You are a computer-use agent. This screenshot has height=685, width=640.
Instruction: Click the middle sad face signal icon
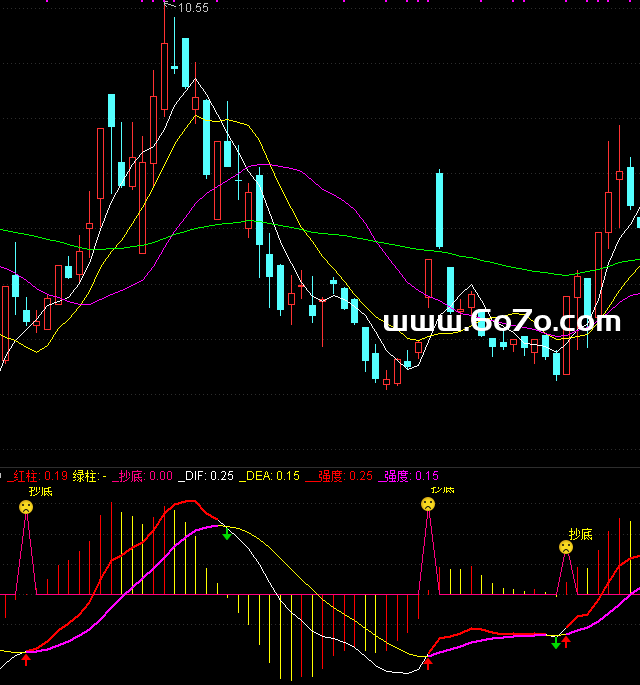428,504
